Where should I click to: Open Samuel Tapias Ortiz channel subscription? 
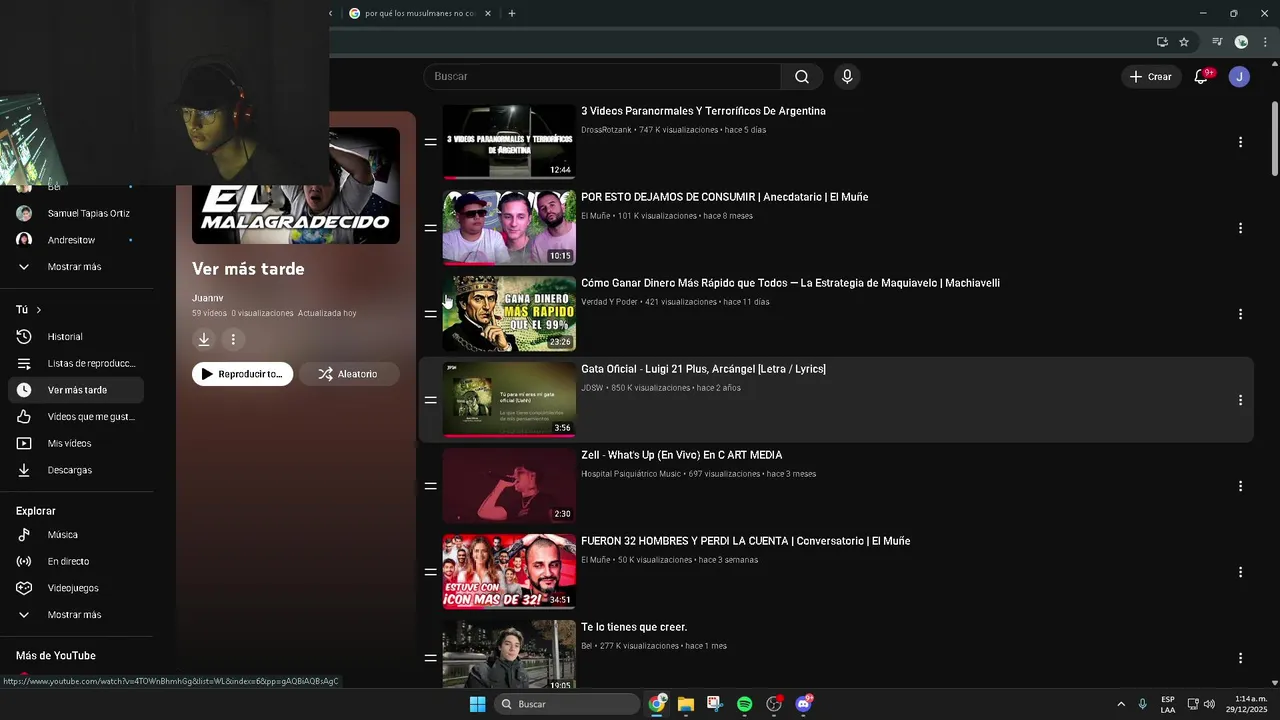[75, 214]
